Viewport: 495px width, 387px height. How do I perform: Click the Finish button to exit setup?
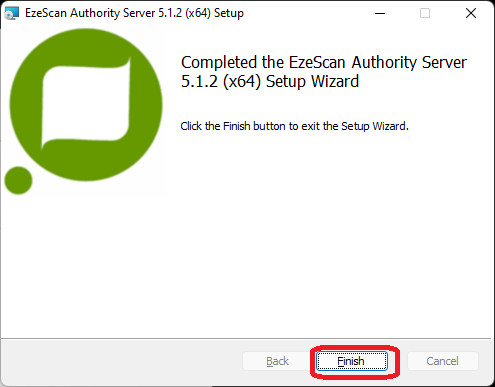(x=352, y=361)
